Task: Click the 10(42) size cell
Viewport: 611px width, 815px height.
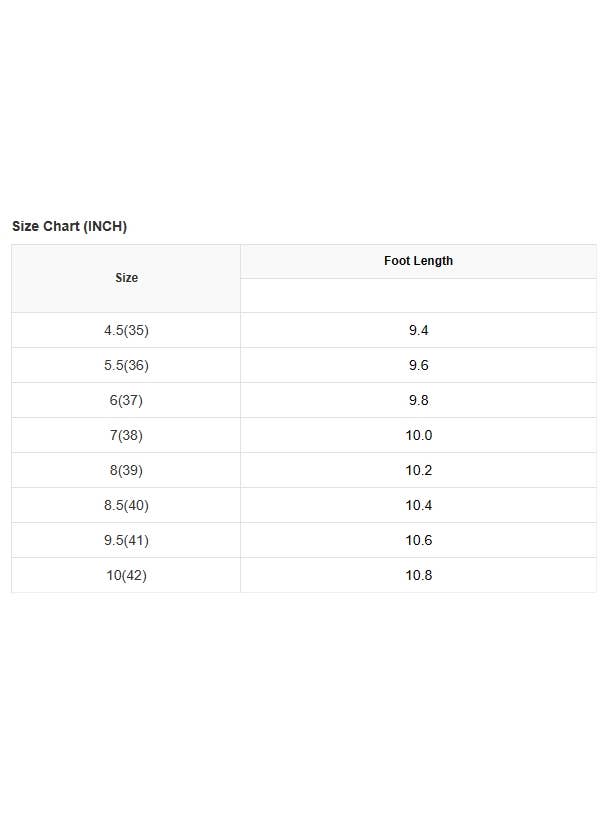Action: tap(126, 575)
